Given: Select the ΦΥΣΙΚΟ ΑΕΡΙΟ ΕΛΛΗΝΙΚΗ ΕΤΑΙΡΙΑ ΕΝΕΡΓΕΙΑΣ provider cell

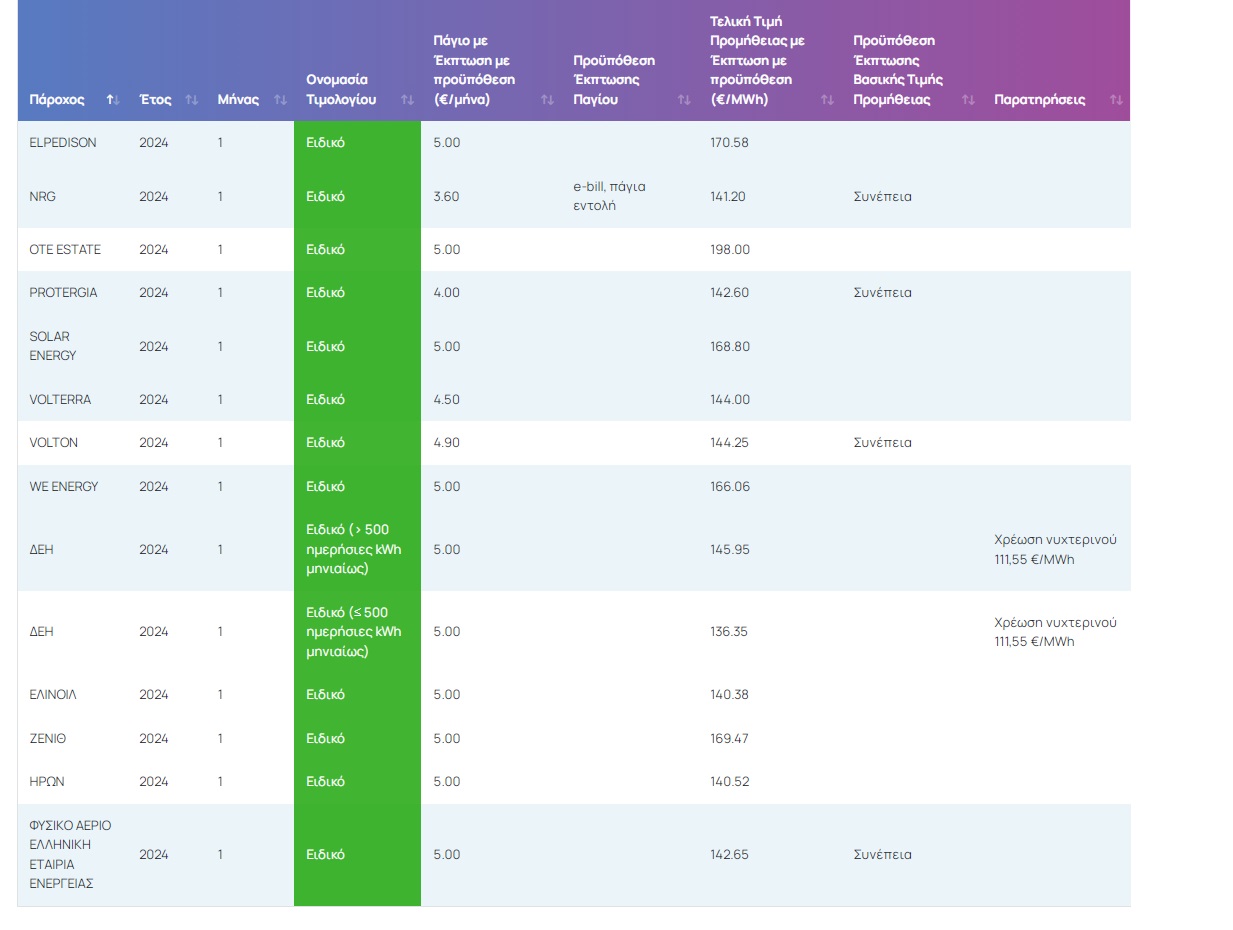Looking at the screenshot, I should [x=71, y=855].
